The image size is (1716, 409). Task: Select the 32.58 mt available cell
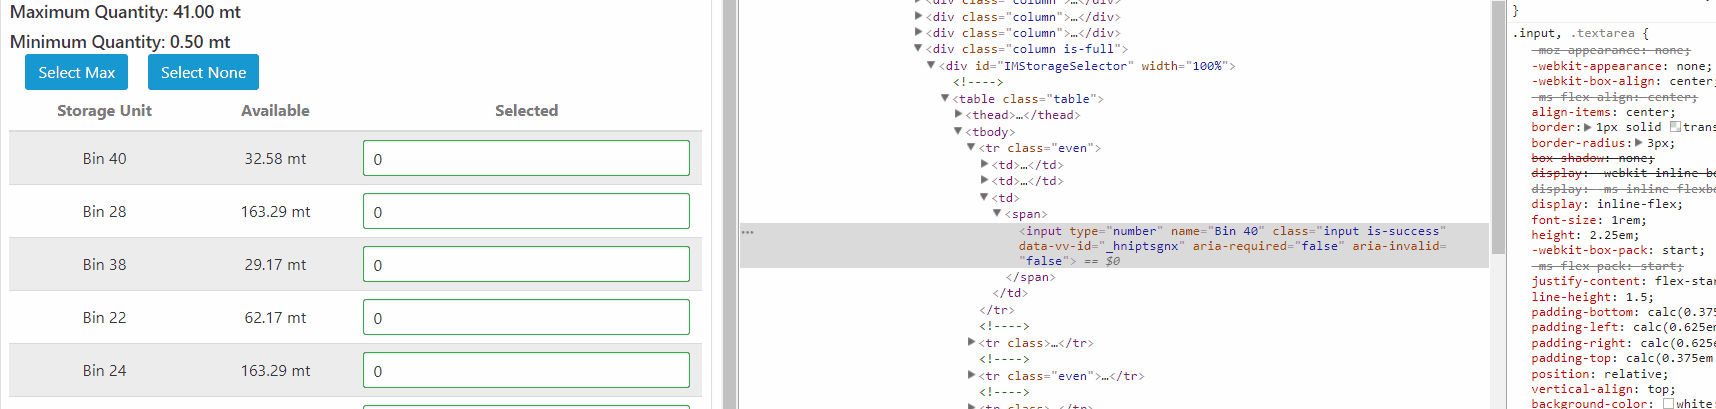(275, 158)
